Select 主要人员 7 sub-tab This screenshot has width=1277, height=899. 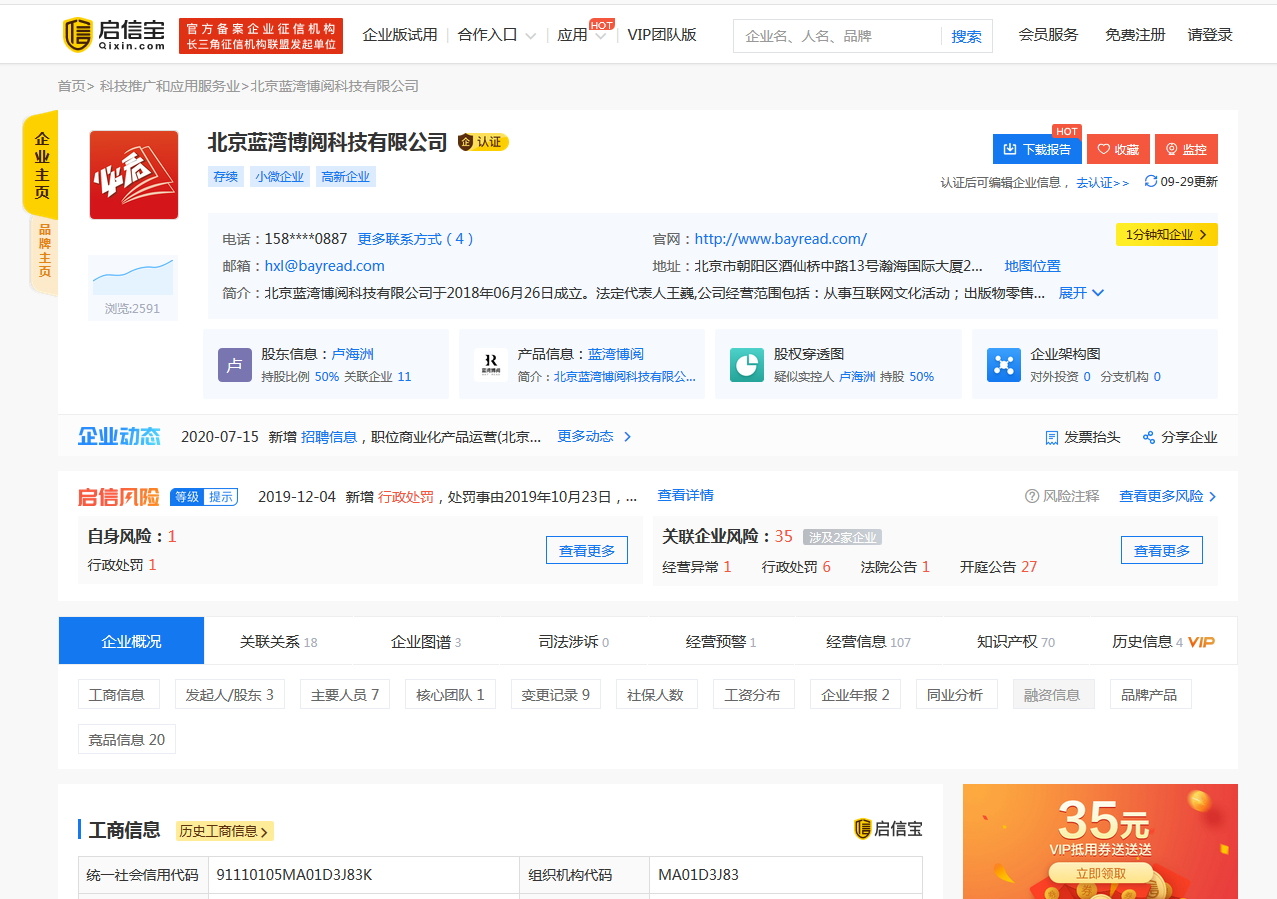pyautogui.click(x=345, y=694)
